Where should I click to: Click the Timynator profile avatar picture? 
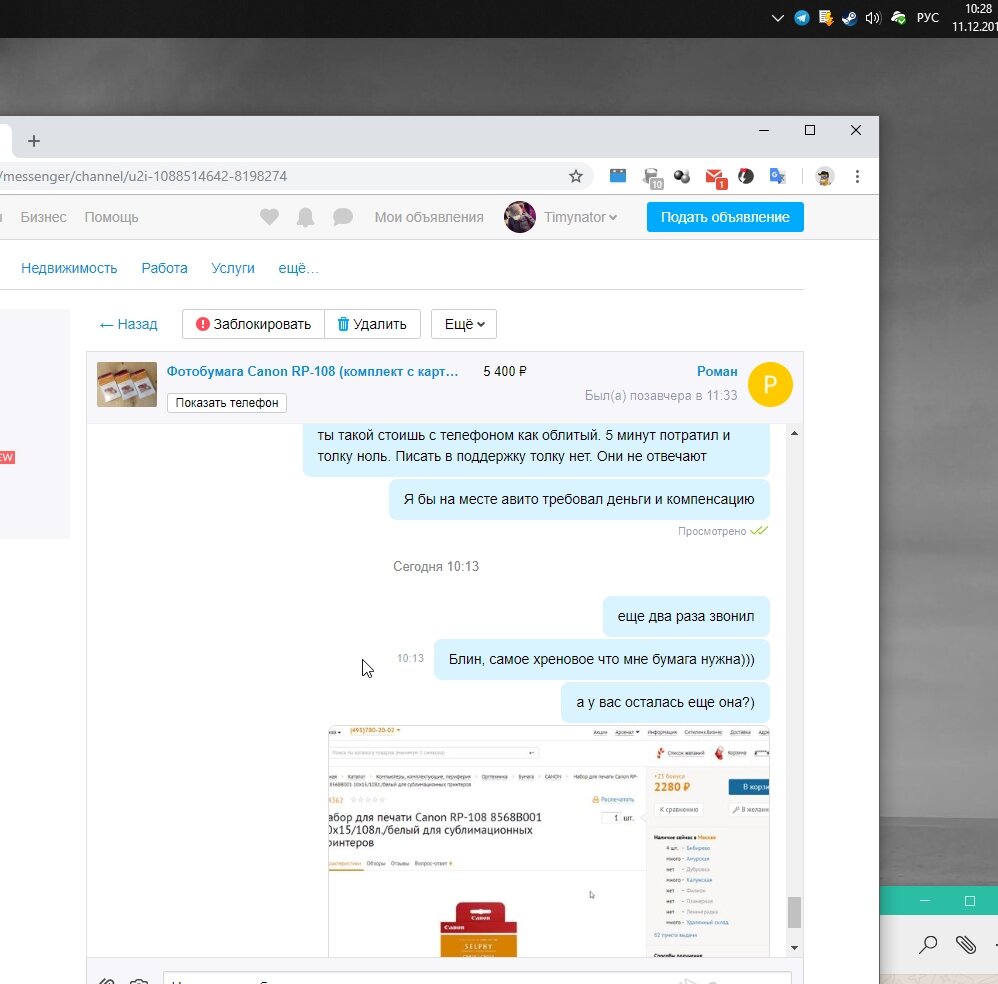pyautogui.click(x=519, y=217)
